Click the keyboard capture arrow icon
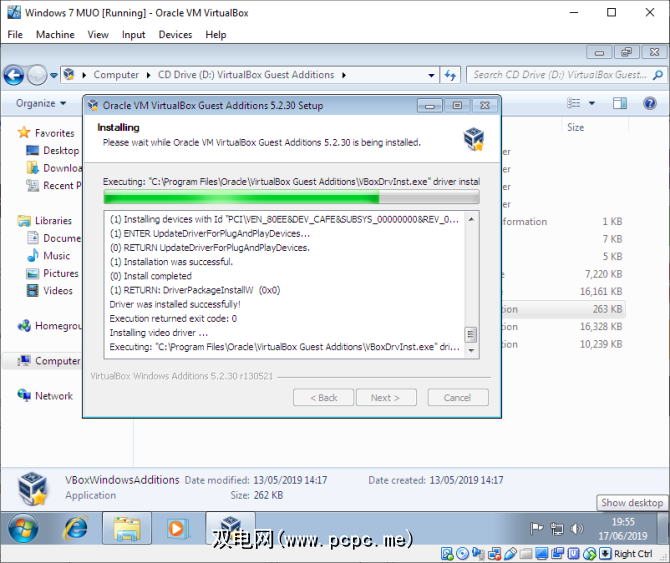This screenshot has width=670, height=563. pyautogui.click(x=605, y=554)
